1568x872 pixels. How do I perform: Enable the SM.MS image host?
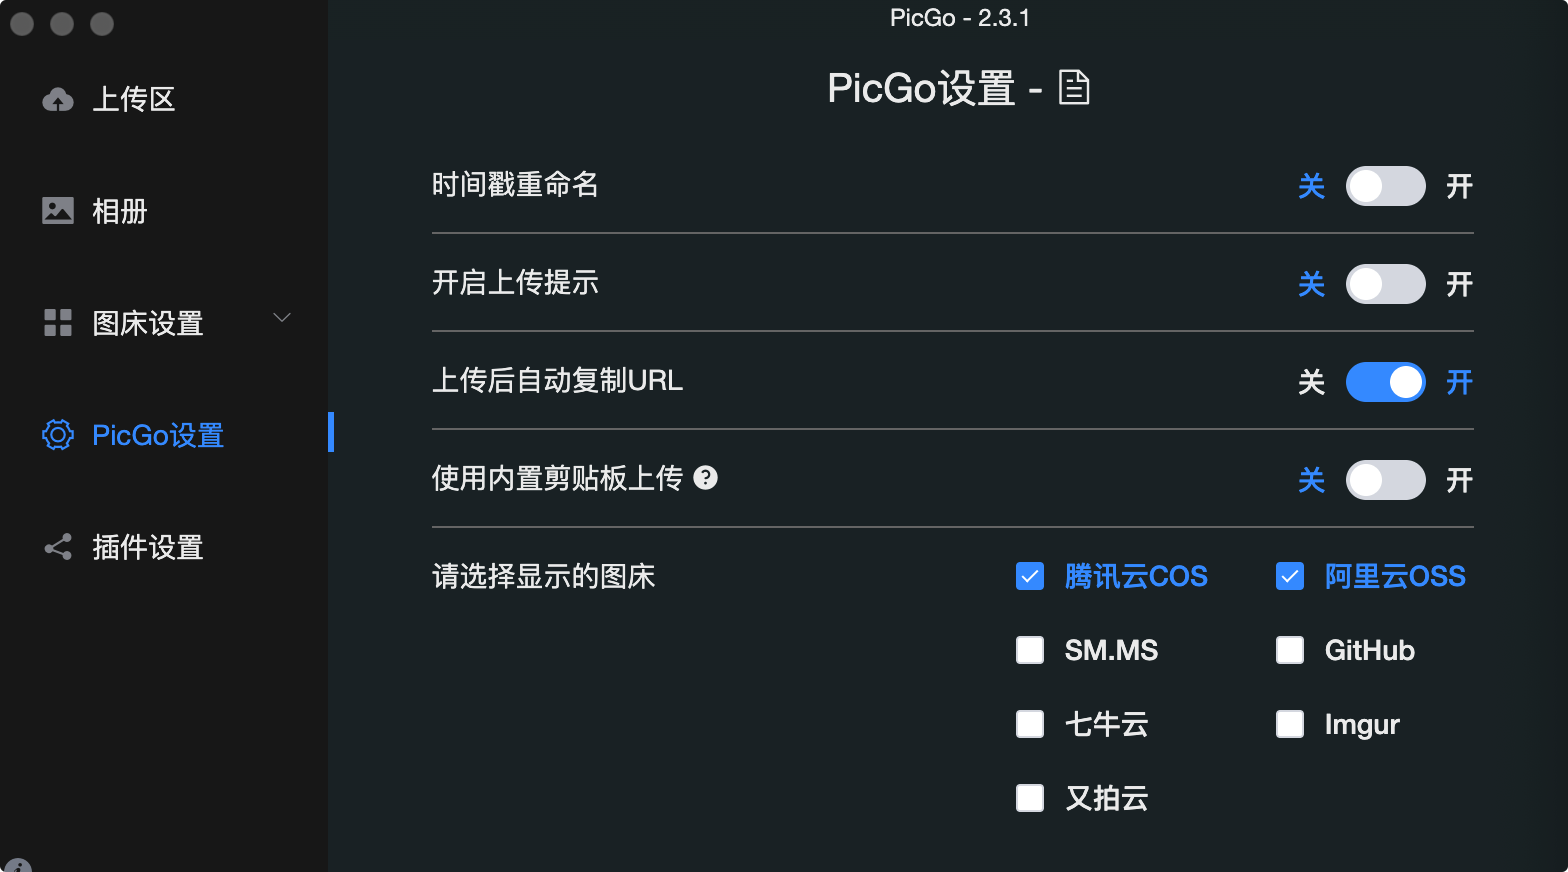pyautogui.click(x=1029, y=650)
